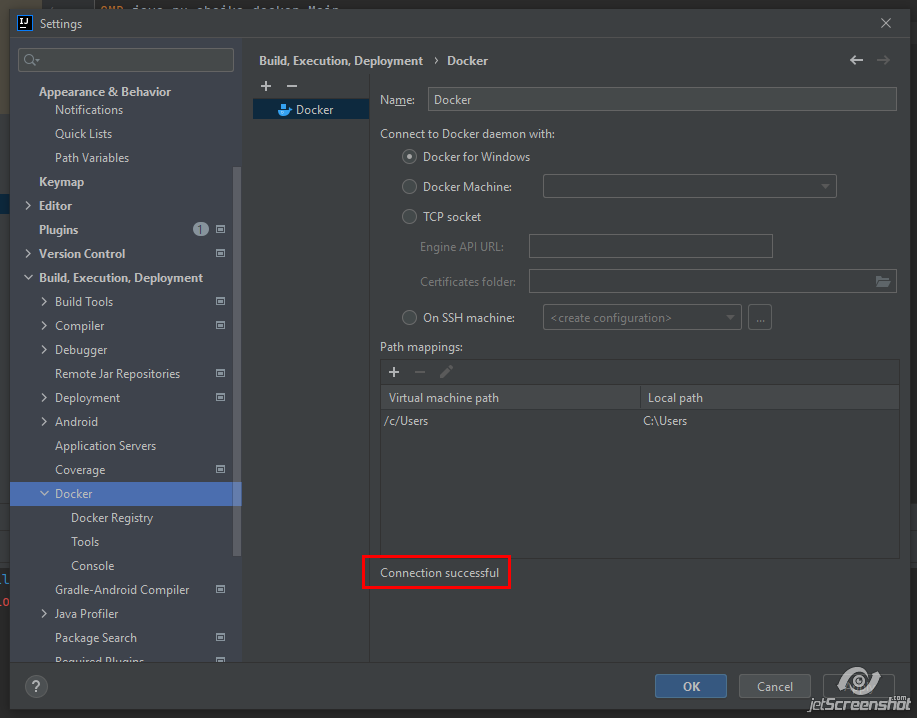Select the Docker Machine radio option
This screenshot has height=718, width=917.
pos(409,187)
